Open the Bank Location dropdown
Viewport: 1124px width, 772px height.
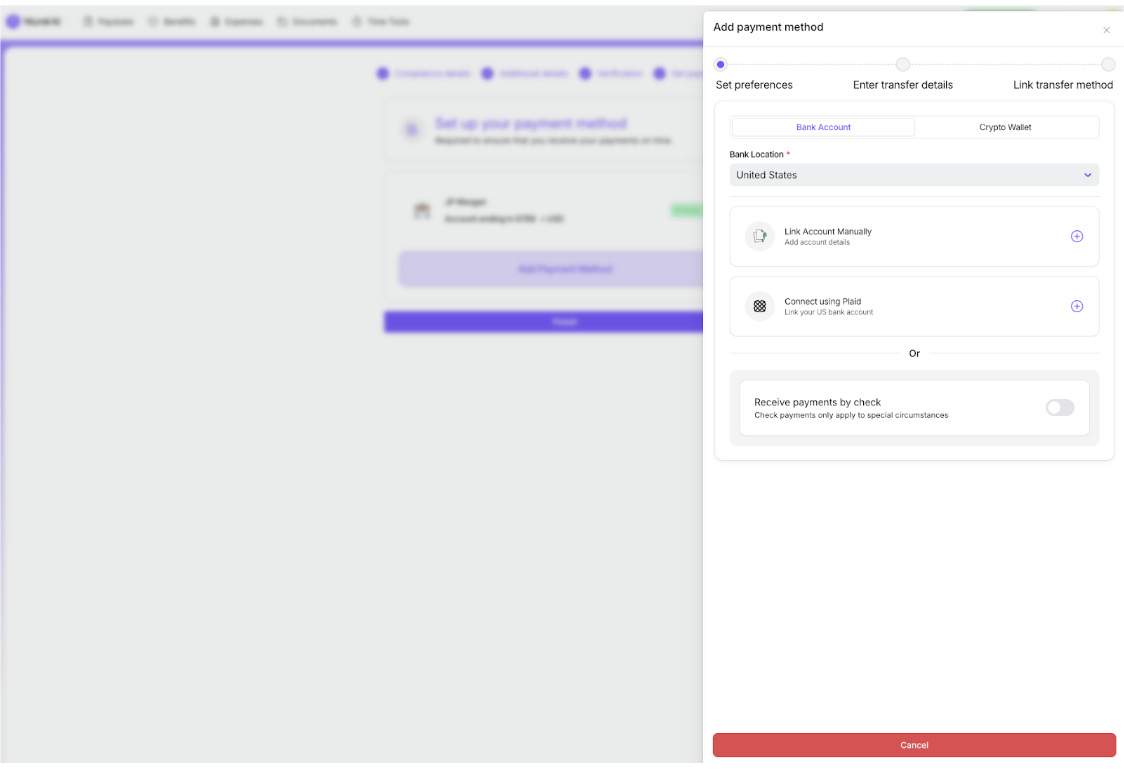point(914,175)
